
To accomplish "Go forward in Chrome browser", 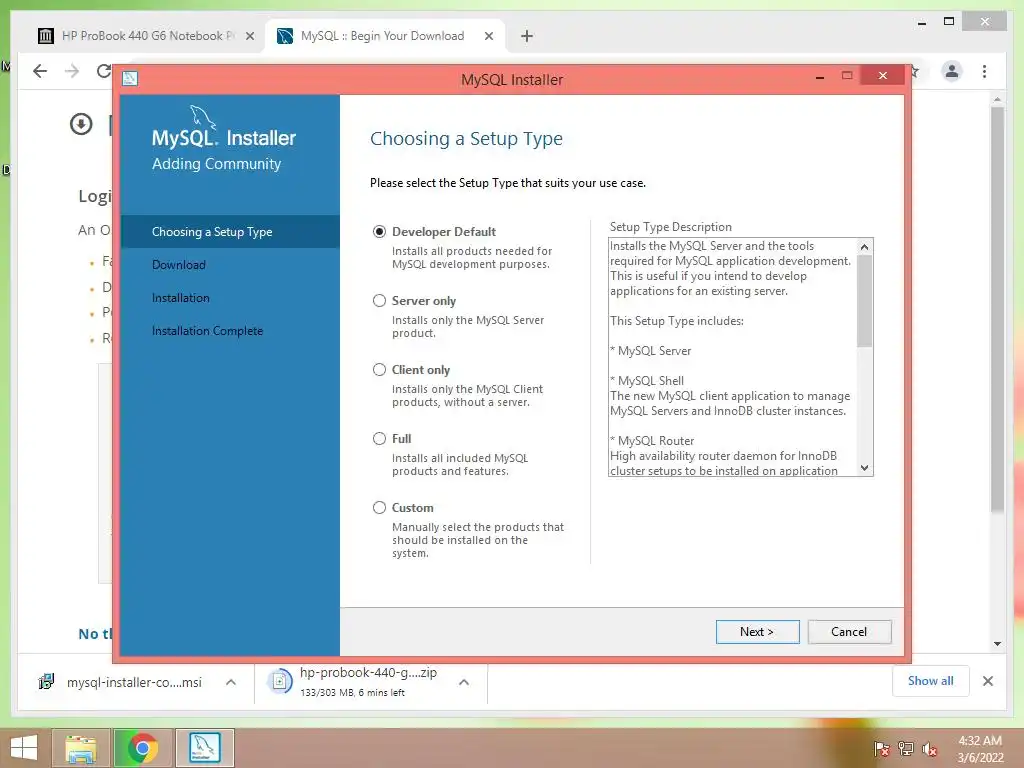I will (72, 71).
